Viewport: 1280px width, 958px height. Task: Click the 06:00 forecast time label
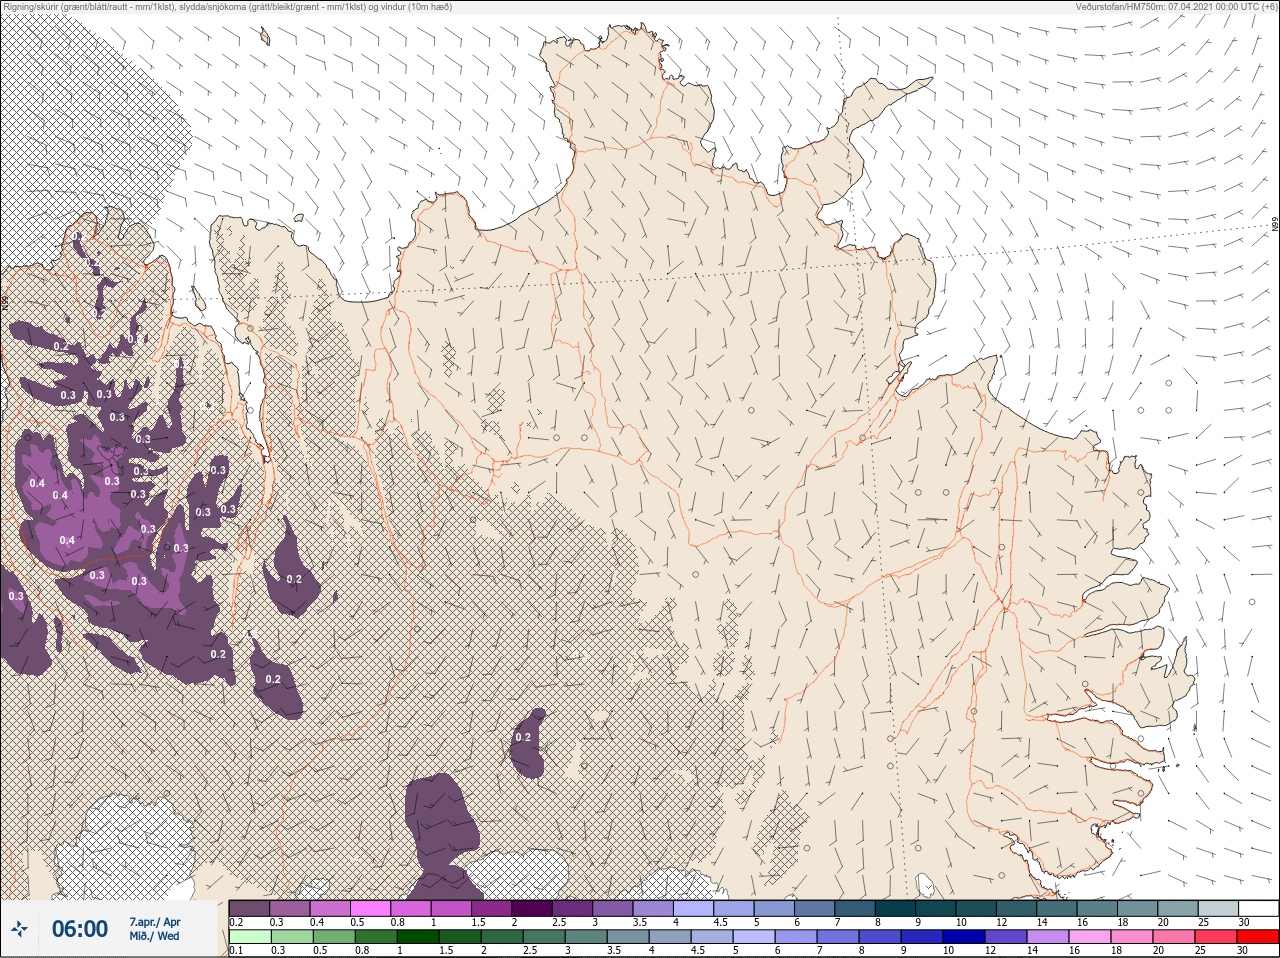(x=80, y=929)
